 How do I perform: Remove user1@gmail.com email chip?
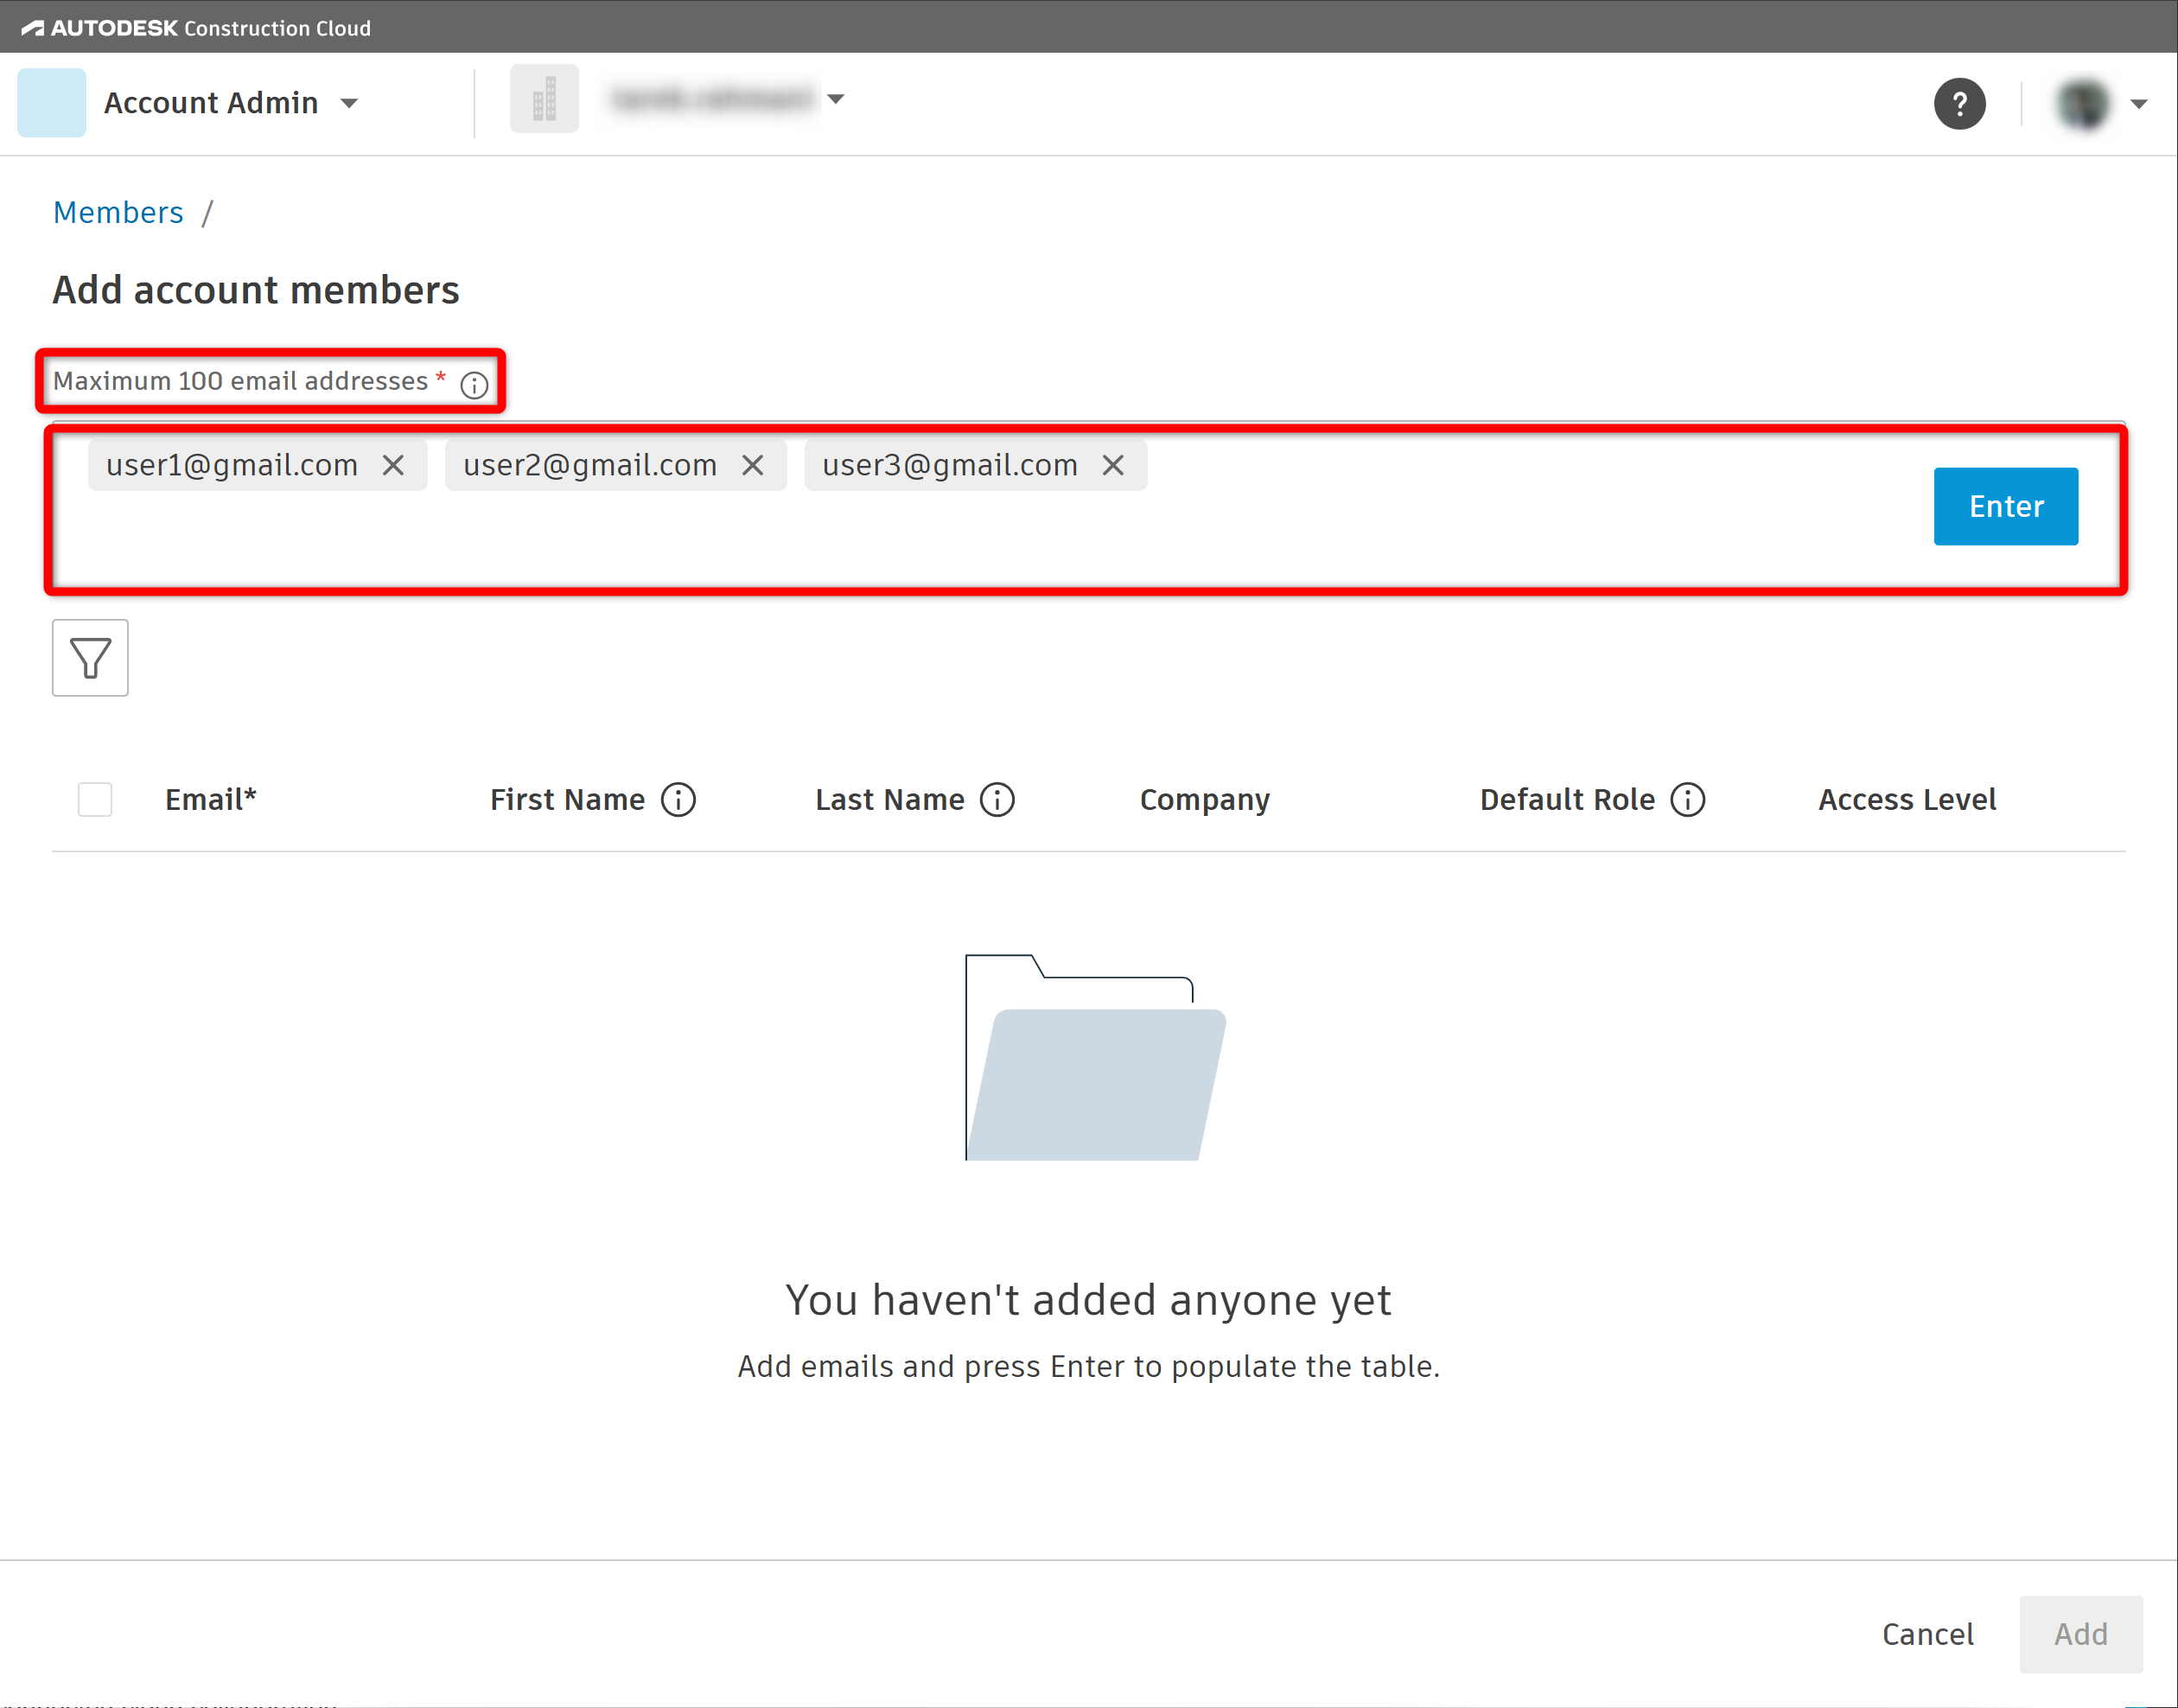click(393, 466)
